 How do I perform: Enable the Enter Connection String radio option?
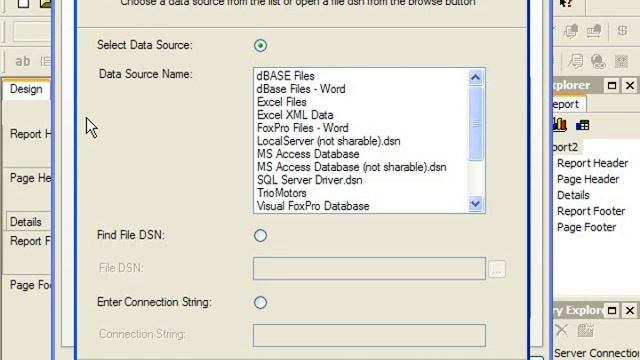click(260, 302)
